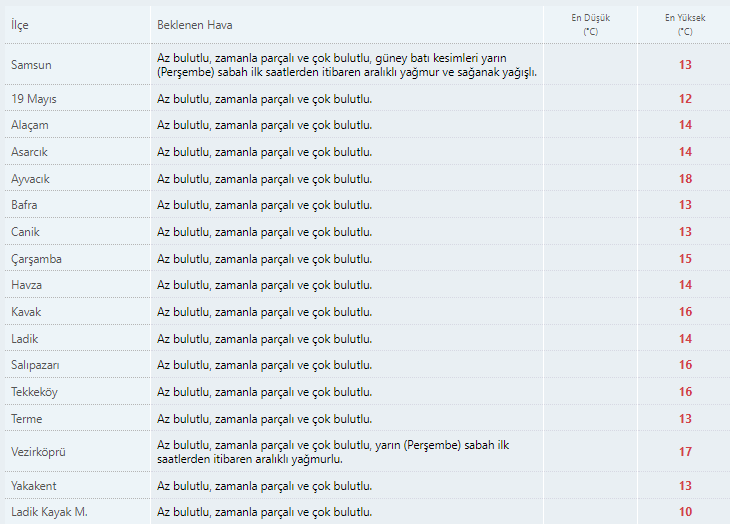This screenshot has height=524, width=730.
Task: Click Samsun's high temperature 13
Action: [685, 65]
